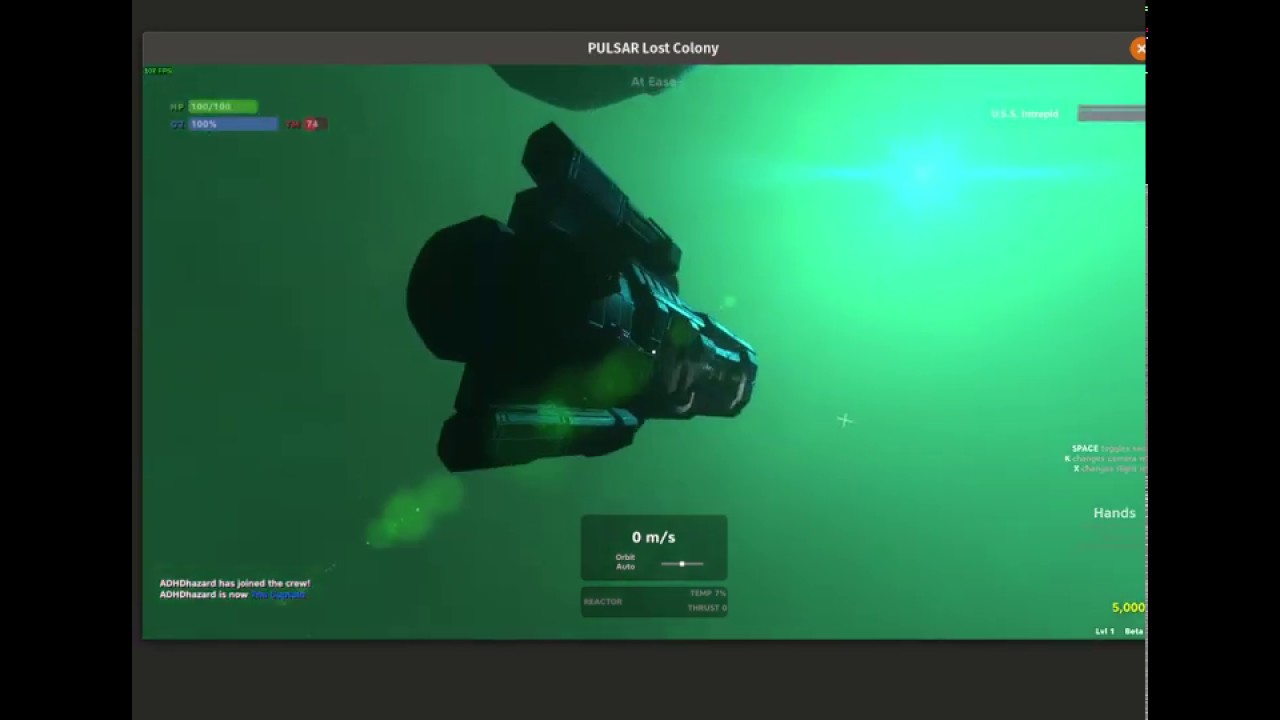
Task: Close the PULSAR Lost Colony window
Action: 1139,48
